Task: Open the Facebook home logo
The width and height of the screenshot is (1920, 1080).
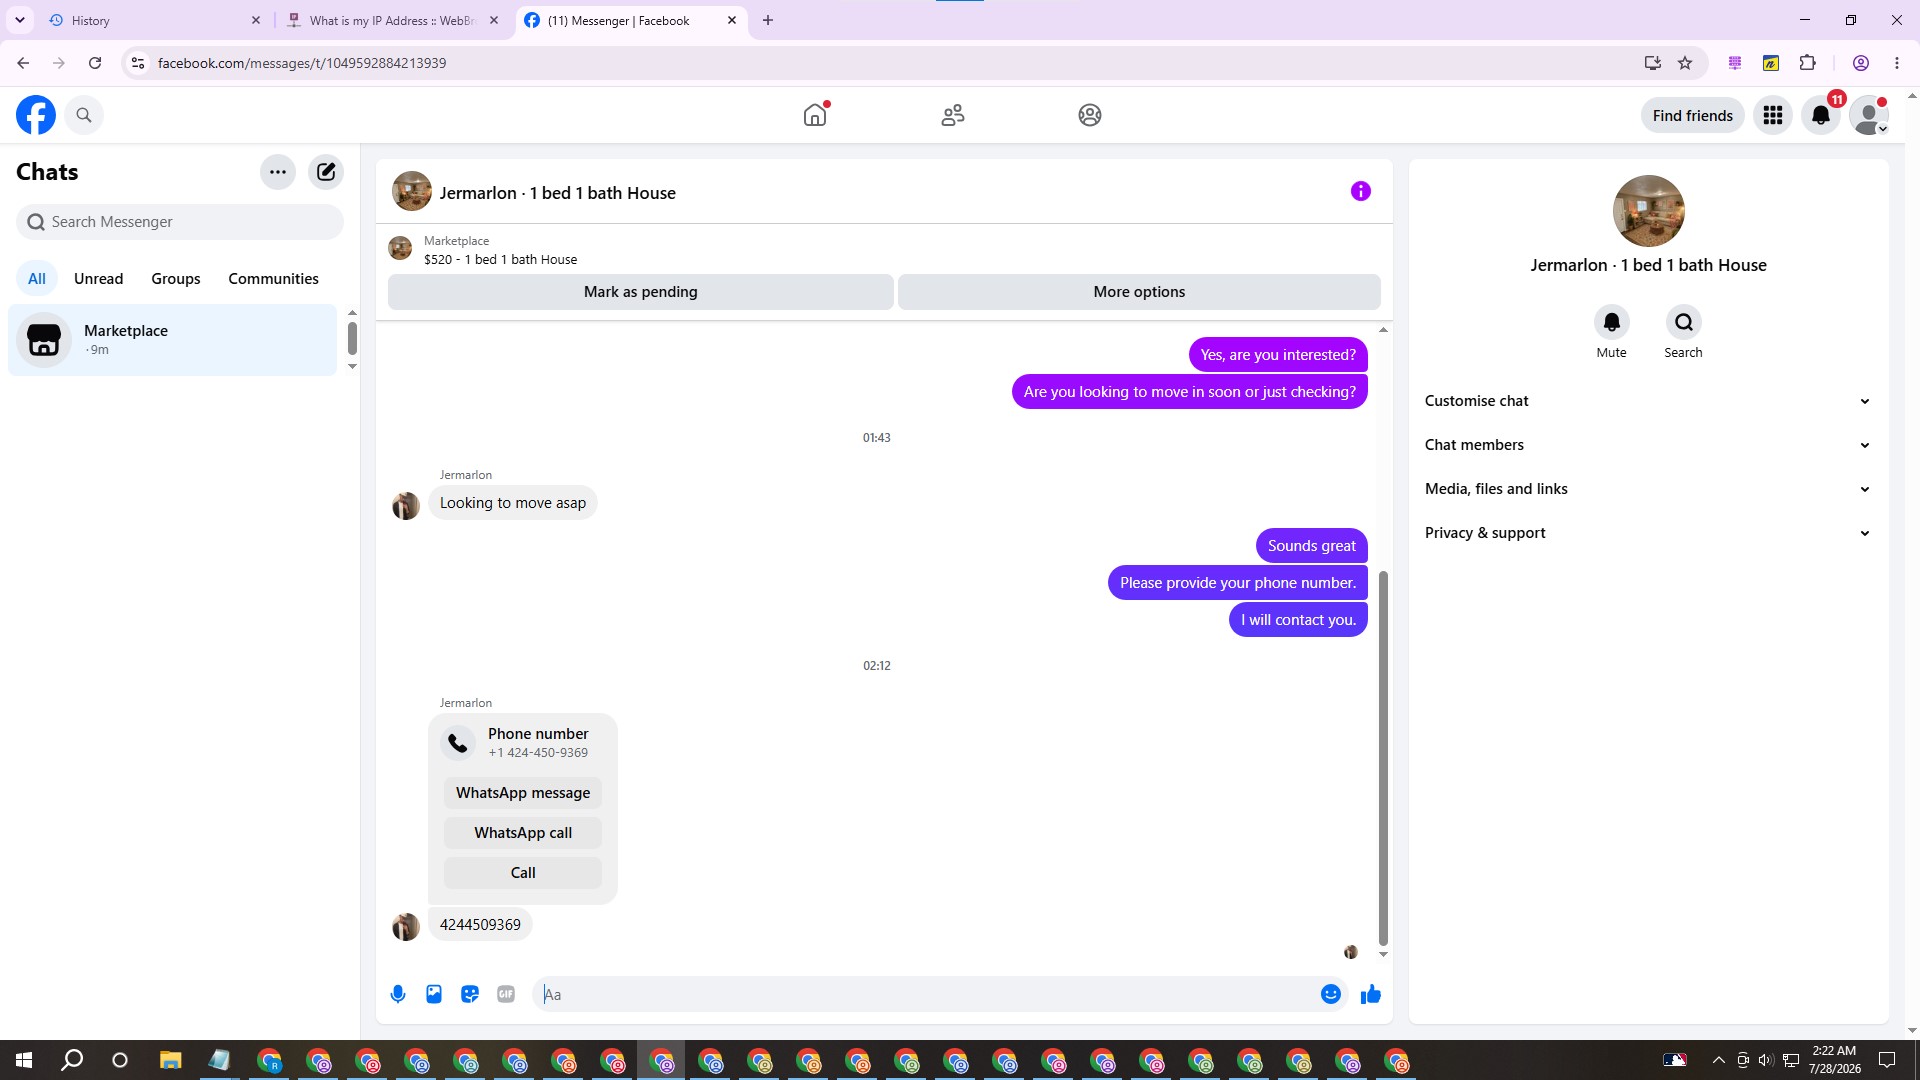Action: tap(36, 115)
